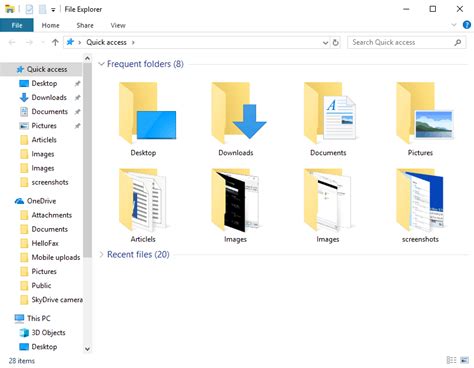Switch to large thumbnails view icon

(464, 360)
